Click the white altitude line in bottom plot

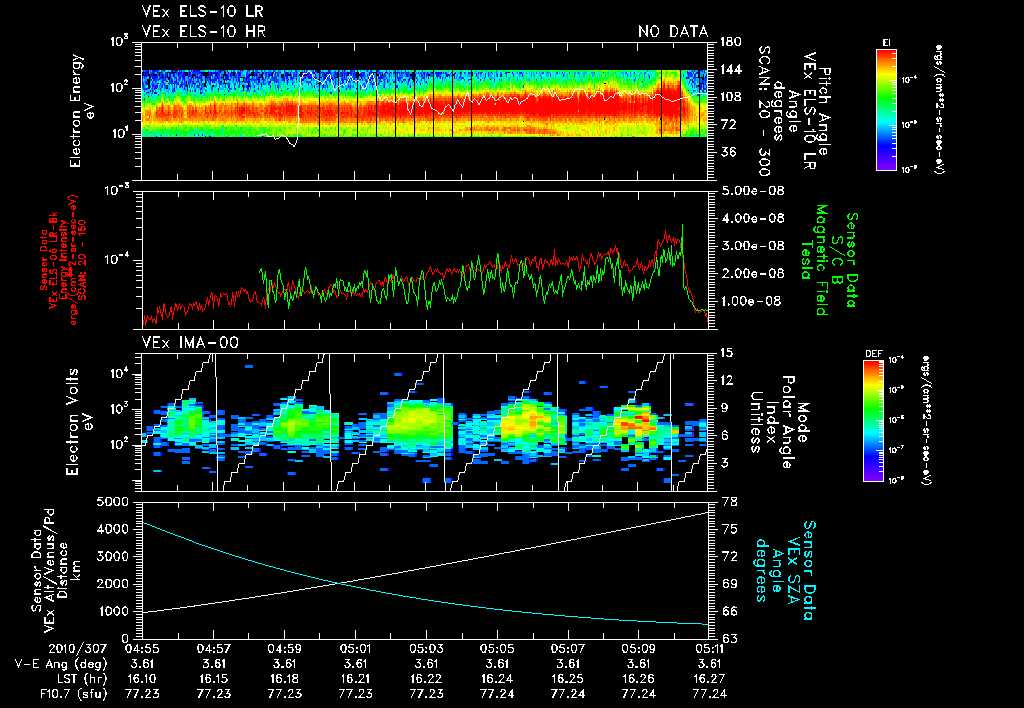tap(496, 556)
